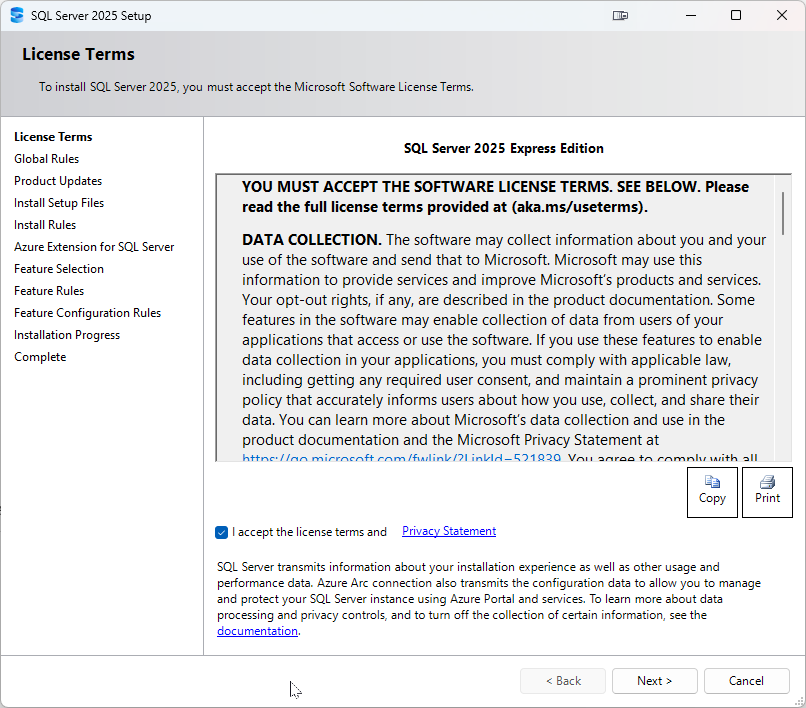Select Install Setup Files step

coord(59,203)
